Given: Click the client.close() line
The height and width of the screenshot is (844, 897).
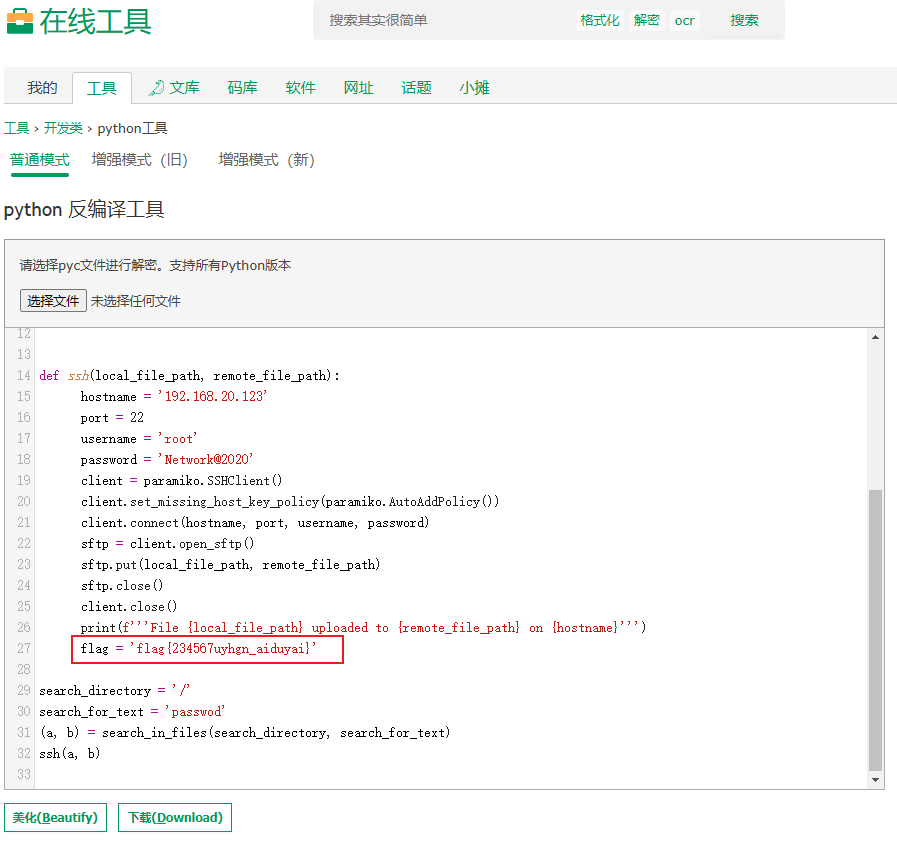Looking at the screenshot, I should coord(129,607).
